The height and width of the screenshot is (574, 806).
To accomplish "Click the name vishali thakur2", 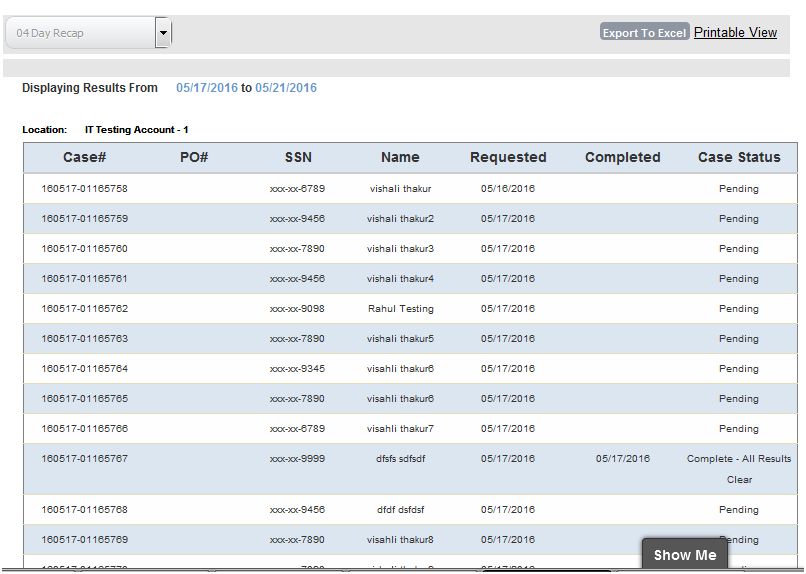I will pyautogui.click(x=400, y=218).
